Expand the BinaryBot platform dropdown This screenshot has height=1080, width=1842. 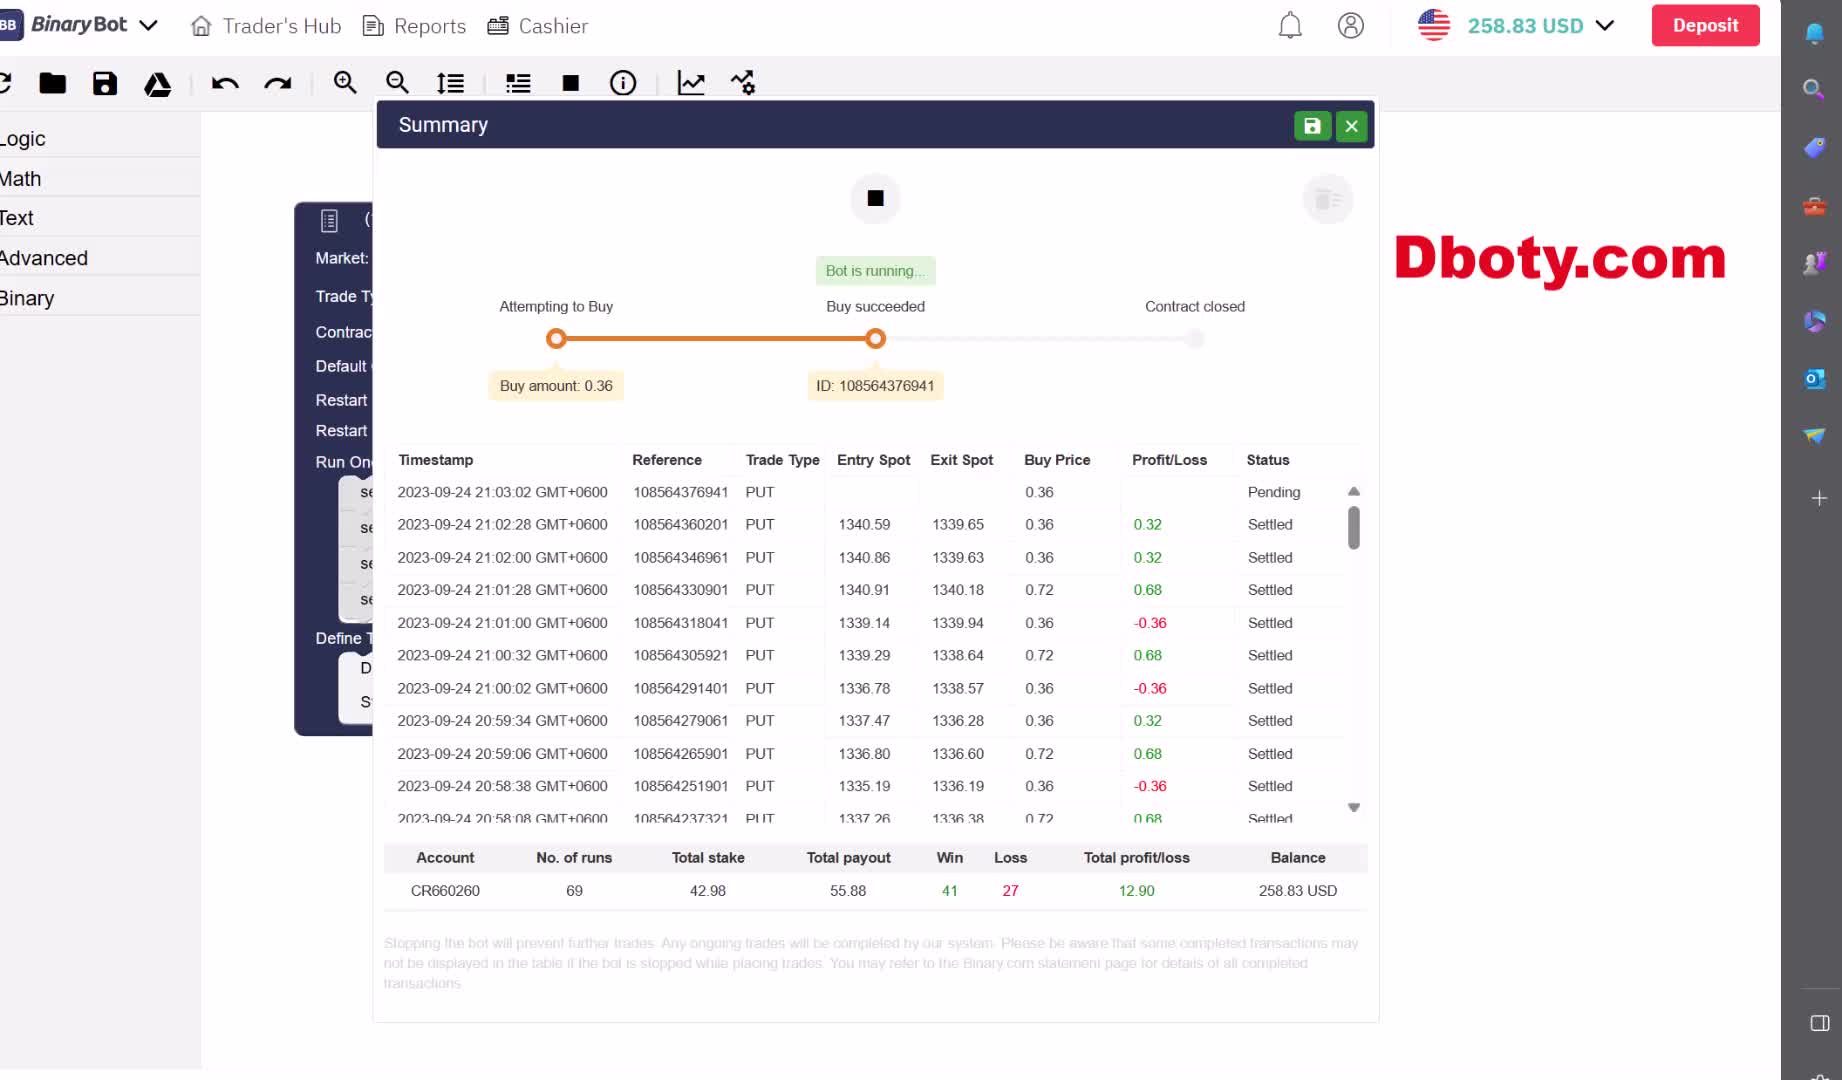[148, 25]
